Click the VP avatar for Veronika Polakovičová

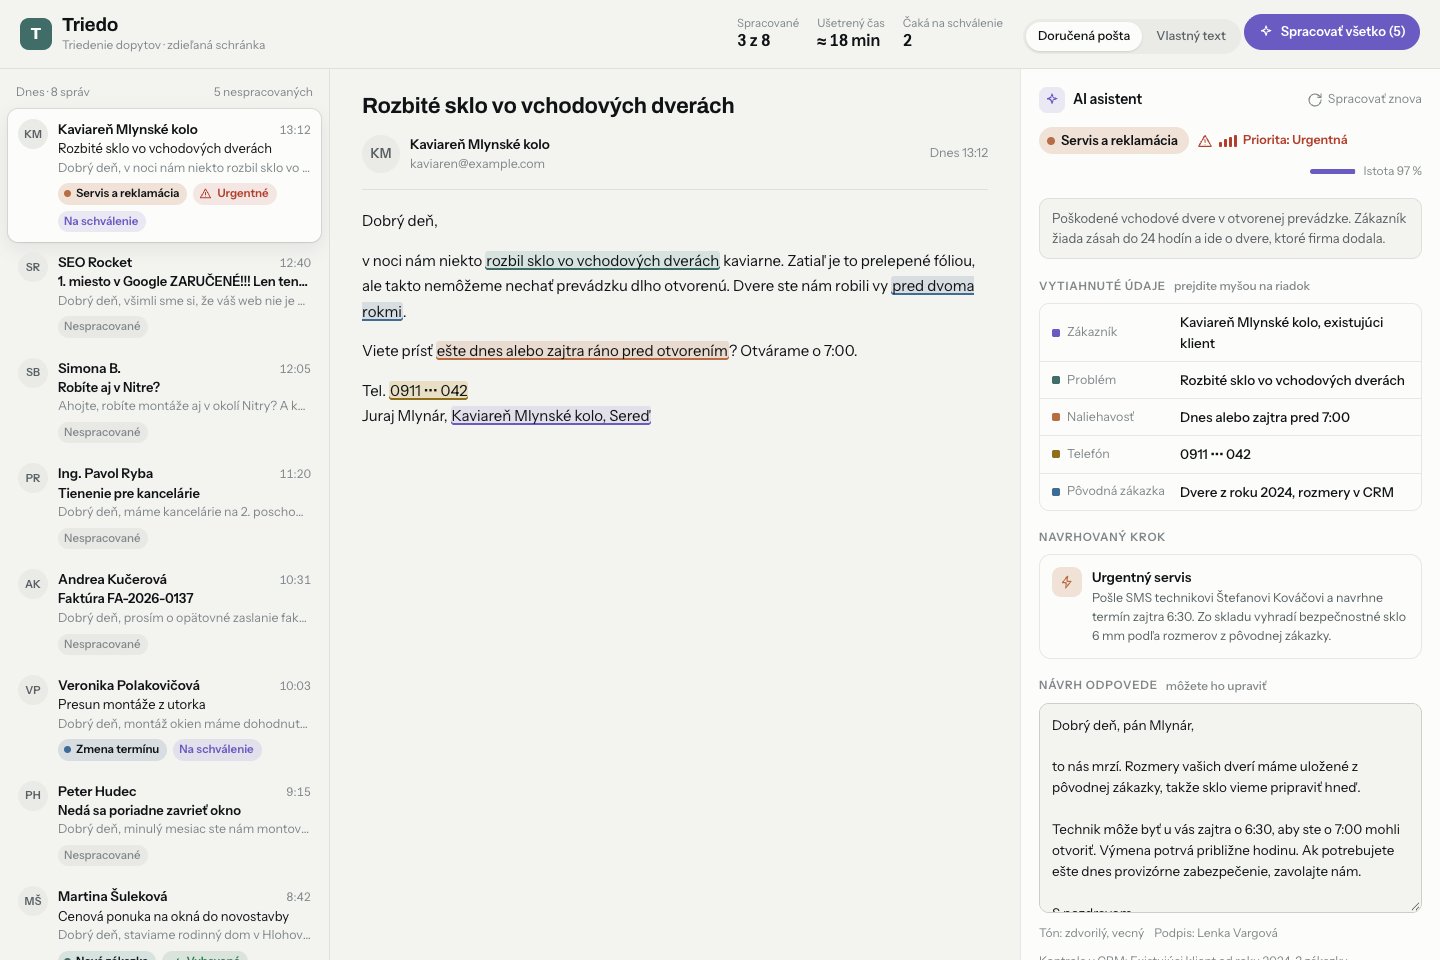pos(33,690)
